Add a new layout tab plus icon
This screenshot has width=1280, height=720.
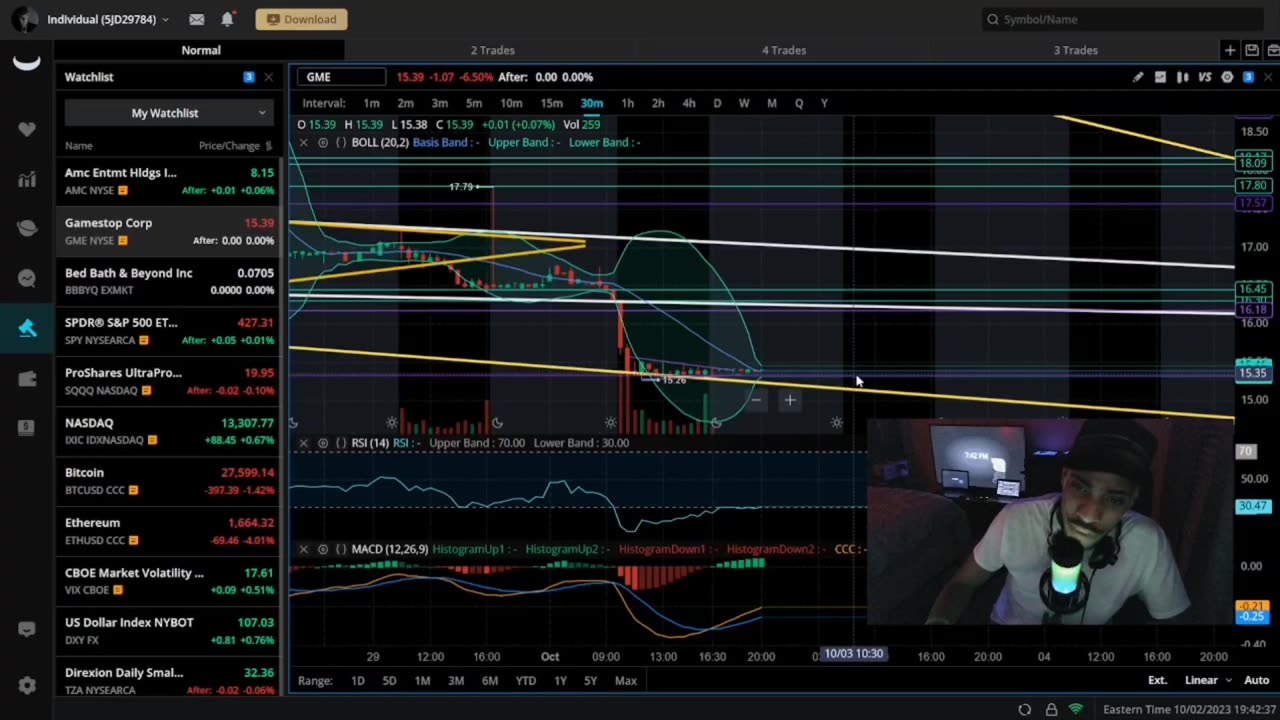pos(1230,50)
